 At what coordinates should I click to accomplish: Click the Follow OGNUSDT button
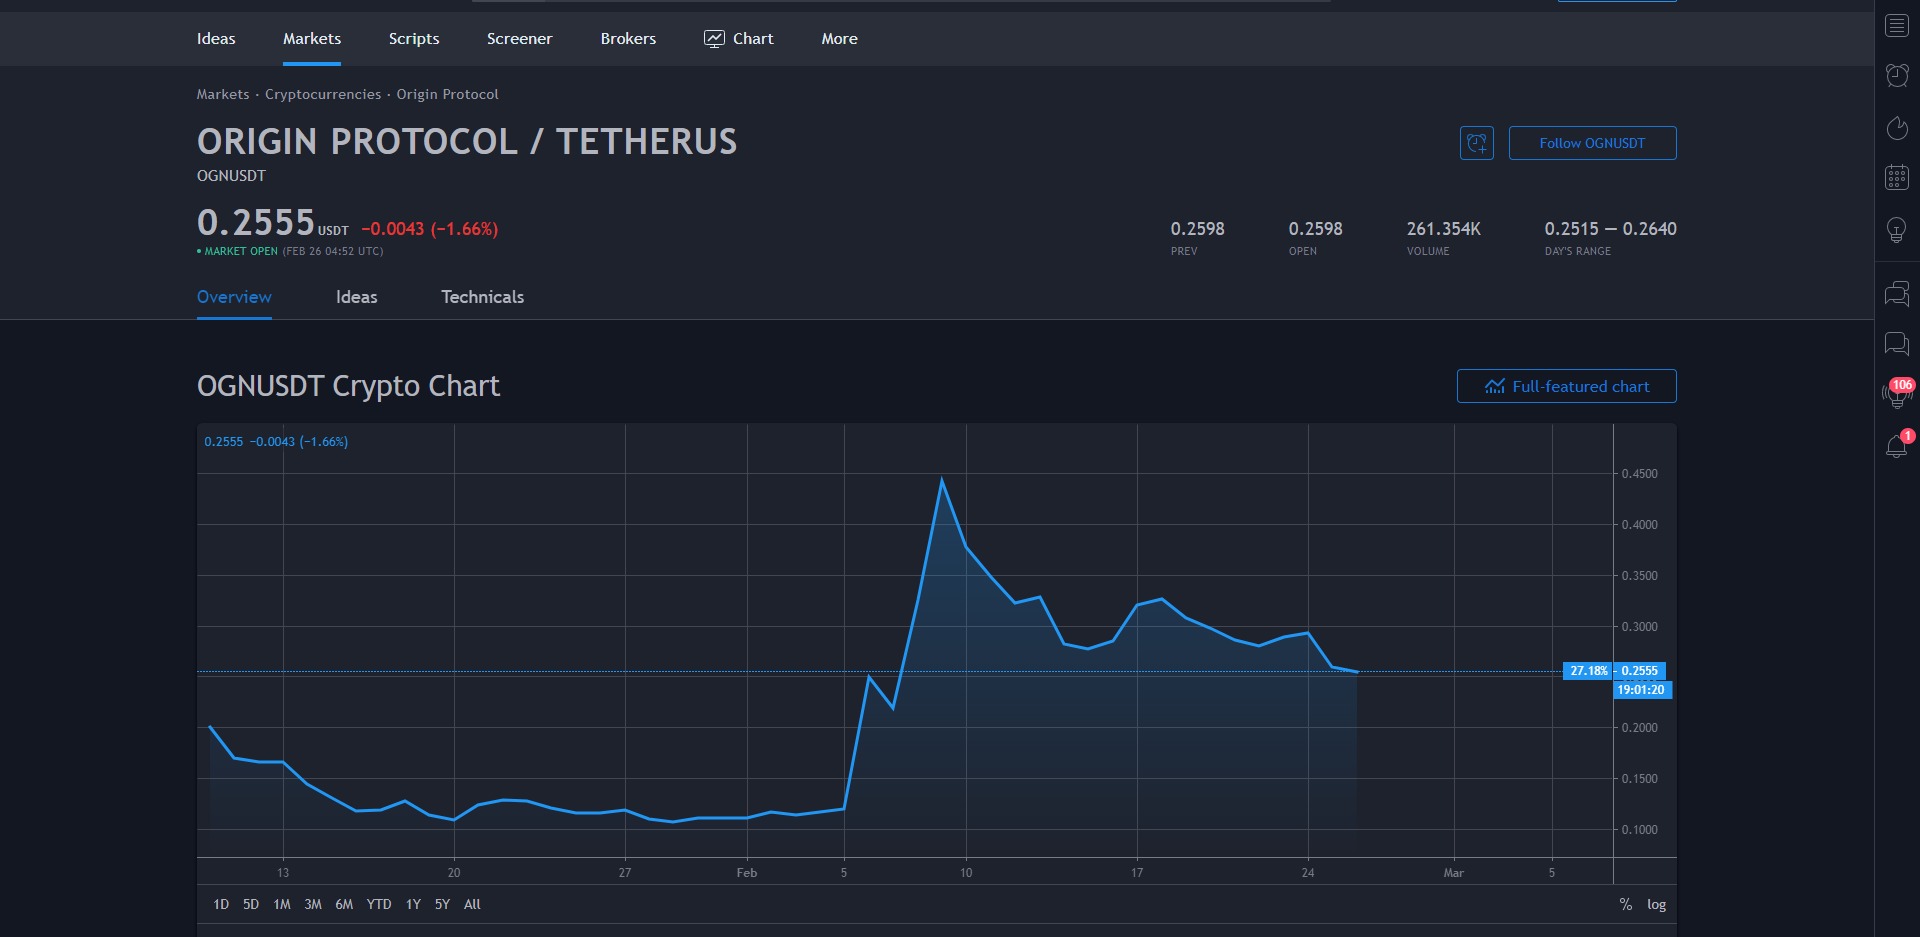pyautogui.click(x=1592, y=143)
